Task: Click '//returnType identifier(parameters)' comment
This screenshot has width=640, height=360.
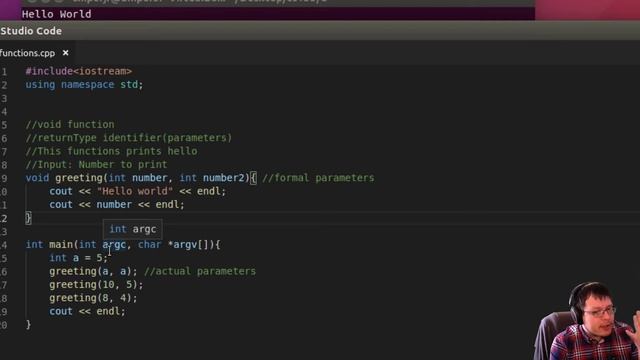Action: pos(129,138)
